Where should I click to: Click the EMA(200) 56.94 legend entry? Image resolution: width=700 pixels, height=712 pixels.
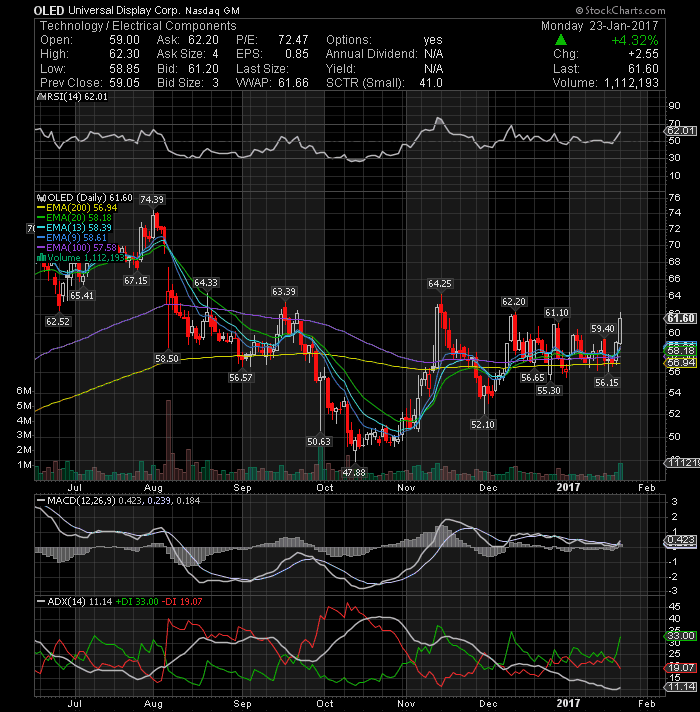82,208
